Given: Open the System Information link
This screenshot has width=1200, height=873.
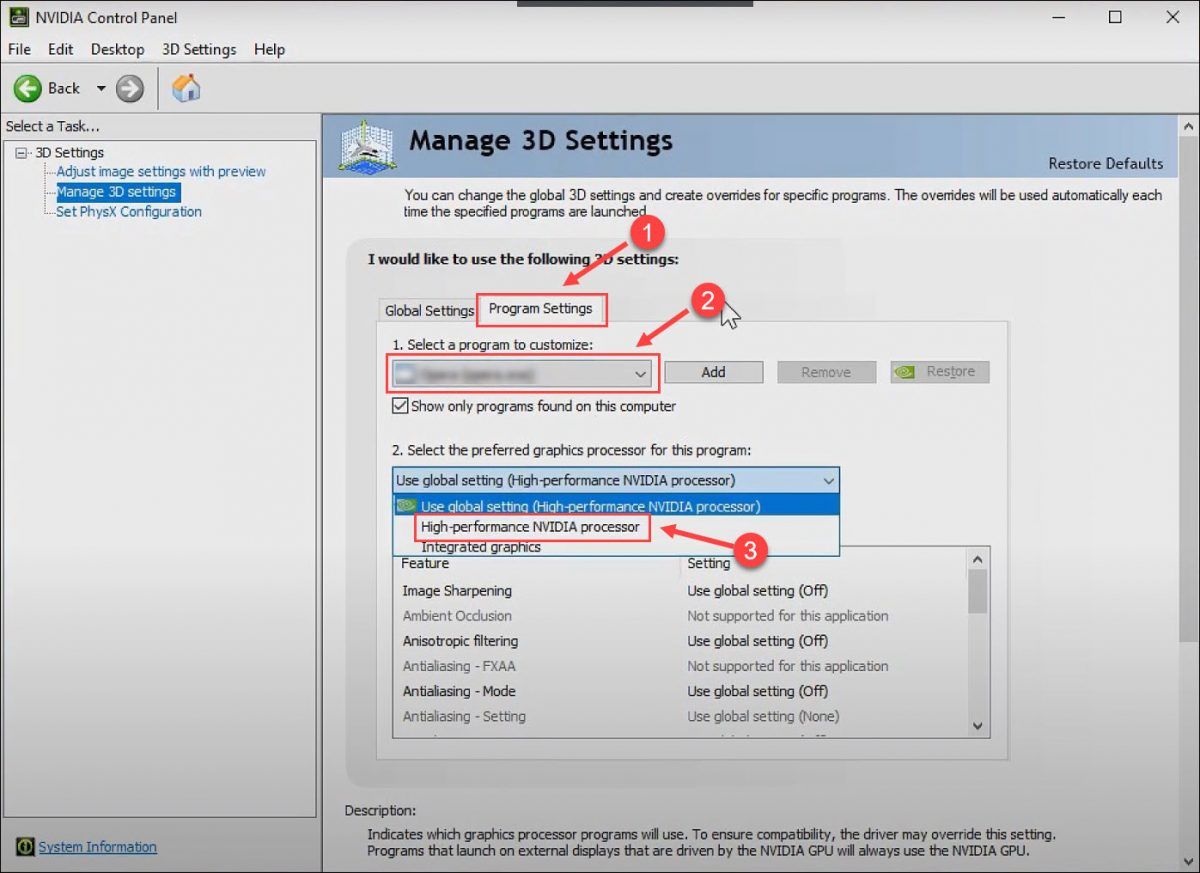Looking at the screenshot, I should click(x=98, y=847).
